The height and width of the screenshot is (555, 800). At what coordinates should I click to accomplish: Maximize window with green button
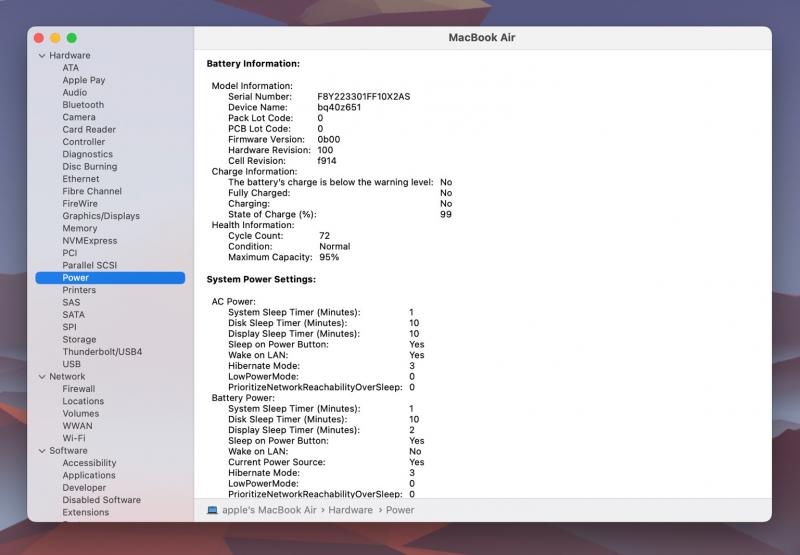[72, 38]
